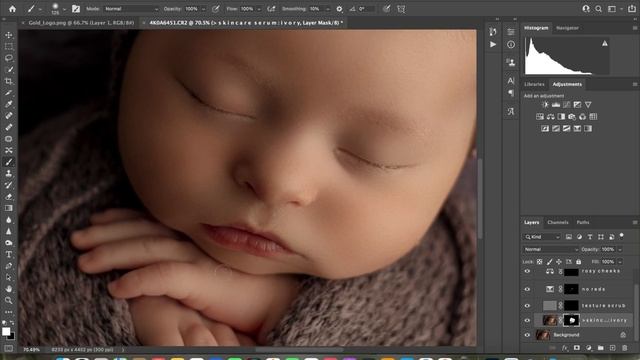The height and width of the screenshot is (360, 640).
Task: Add a Color Balance adjustment
Action: (x=551, y=117)
